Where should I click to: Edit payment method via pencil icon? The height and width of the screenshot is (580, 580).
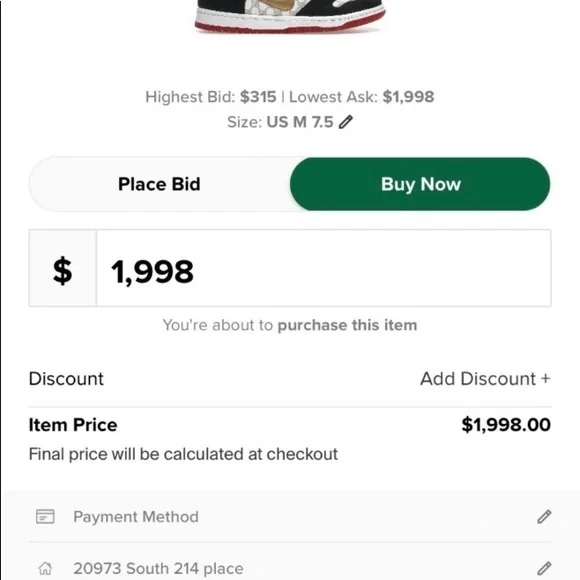(x=544, y=517)
